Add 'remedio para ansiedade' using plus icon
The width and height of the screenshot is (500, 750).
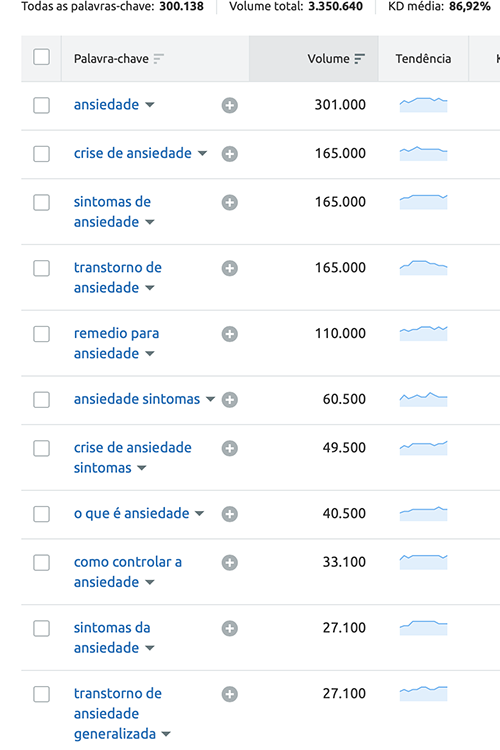[230, 334]
